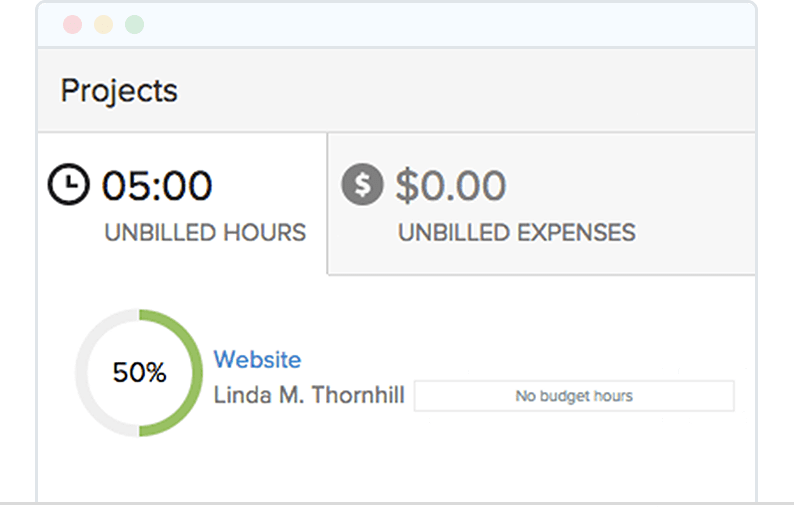Open the Website project link
Screen dimensions: 794x507
point(257,359)
